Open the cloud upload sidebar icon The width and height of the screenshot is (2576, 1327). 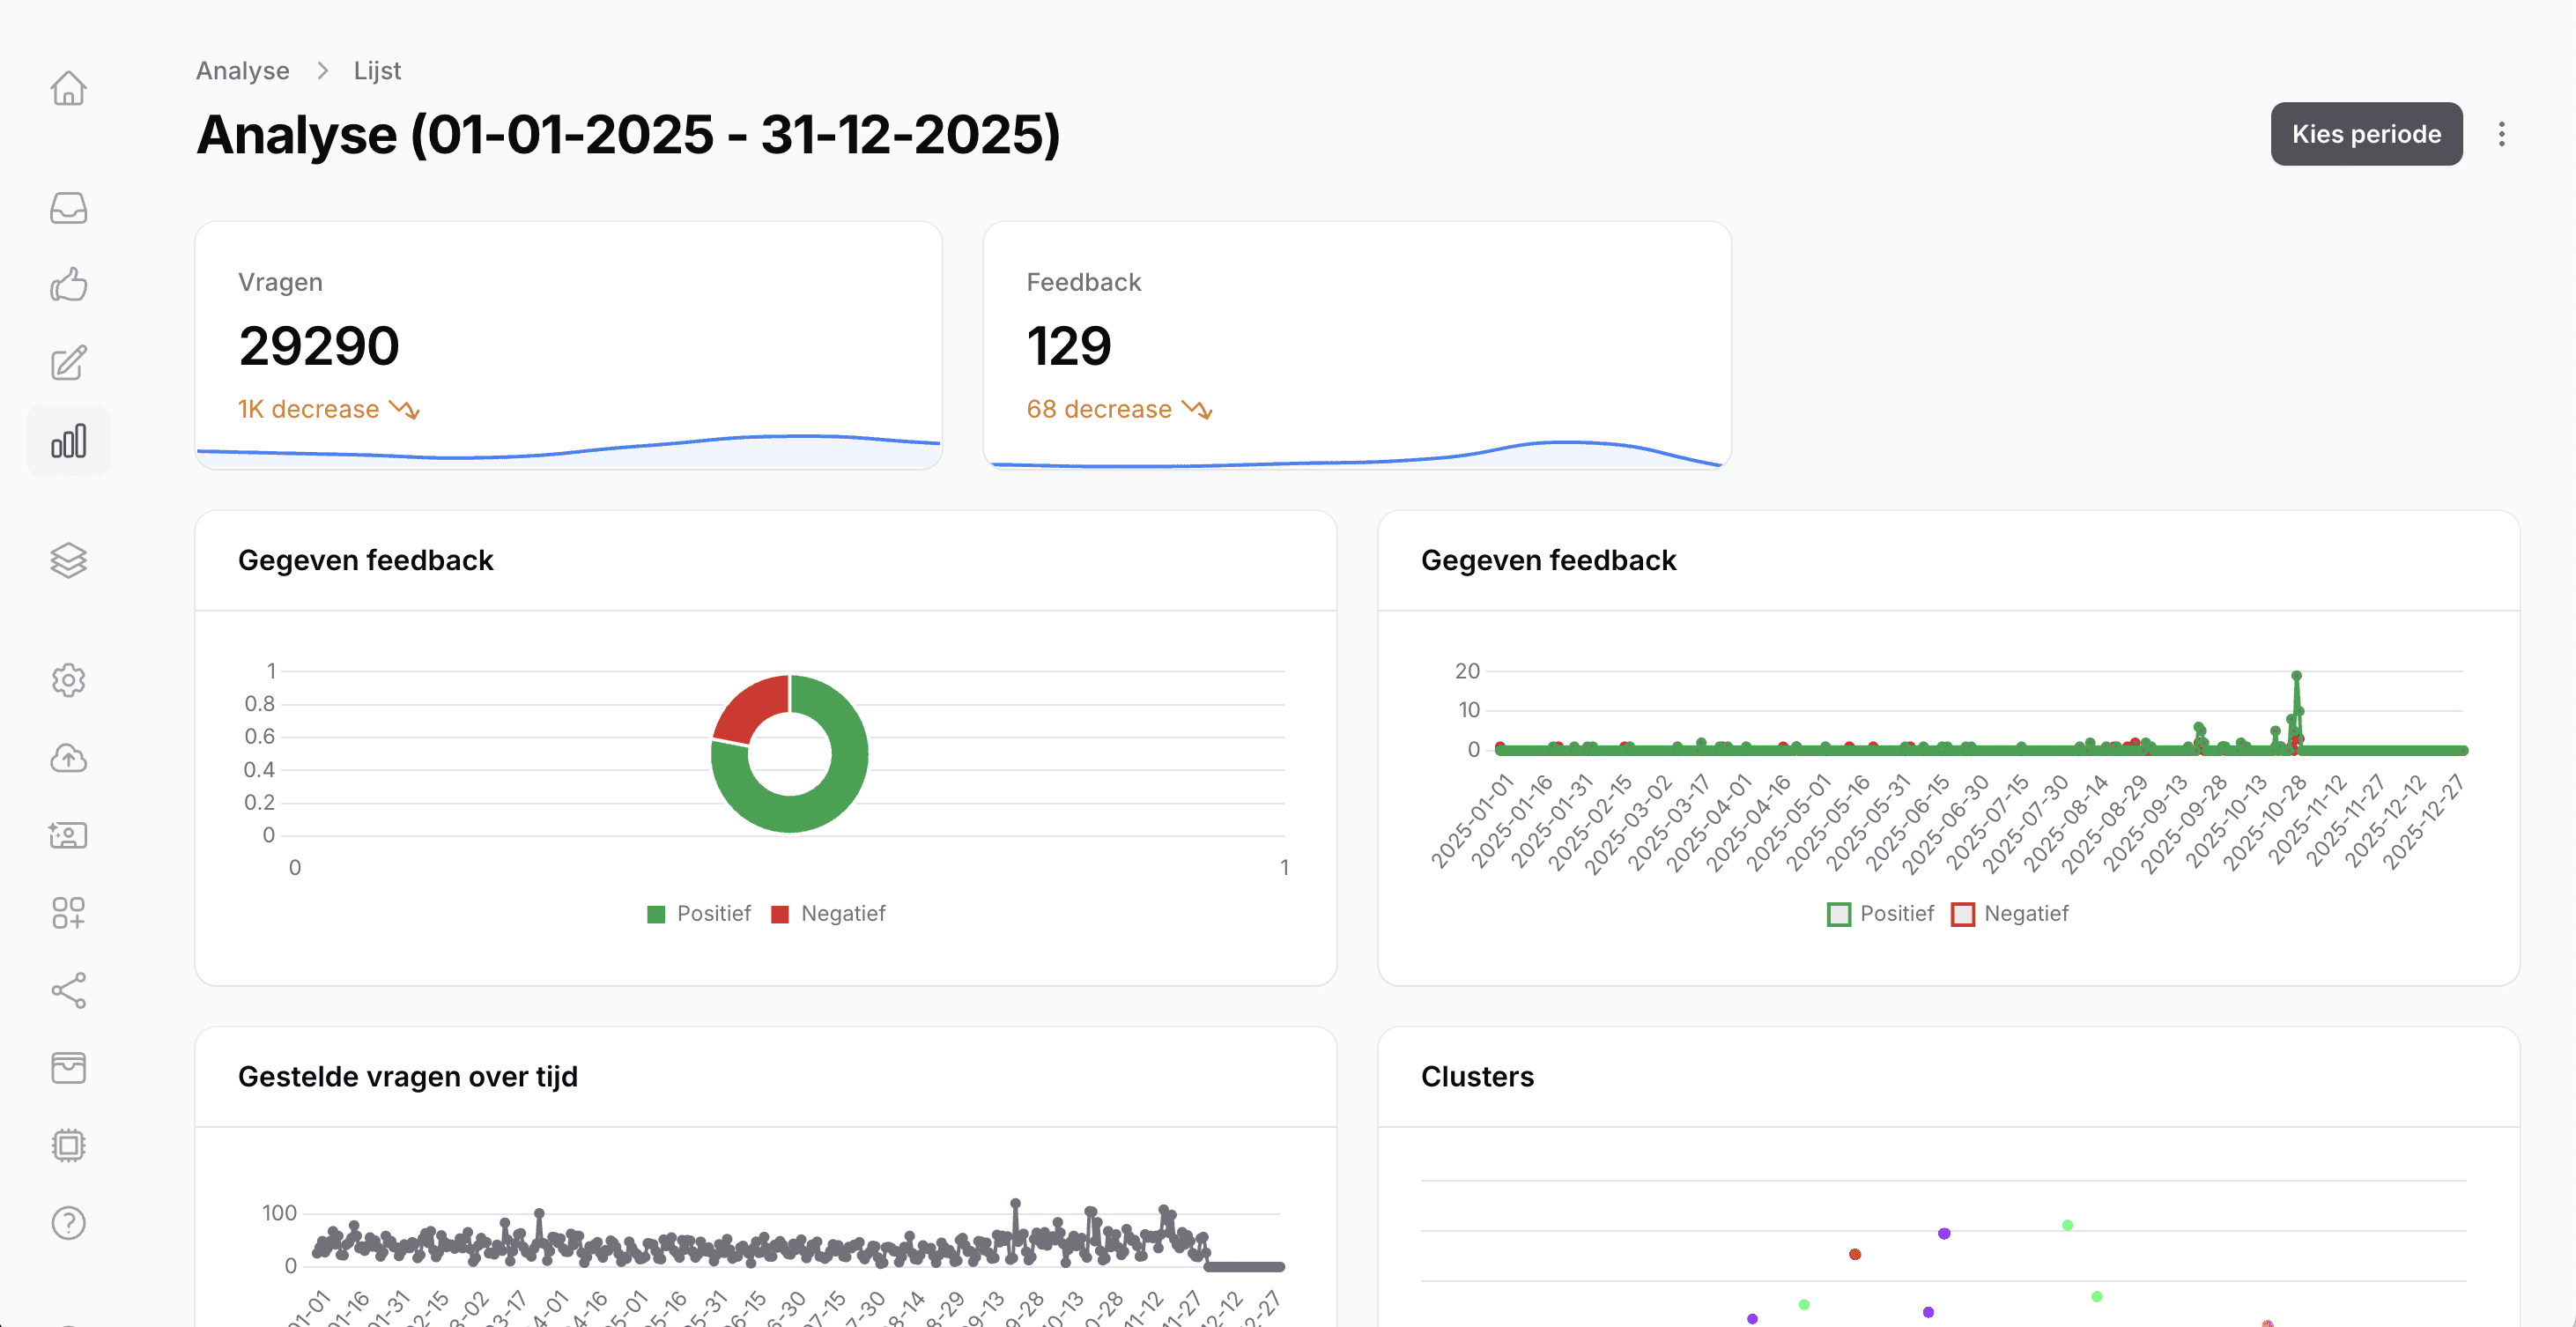tap(68, 758)
